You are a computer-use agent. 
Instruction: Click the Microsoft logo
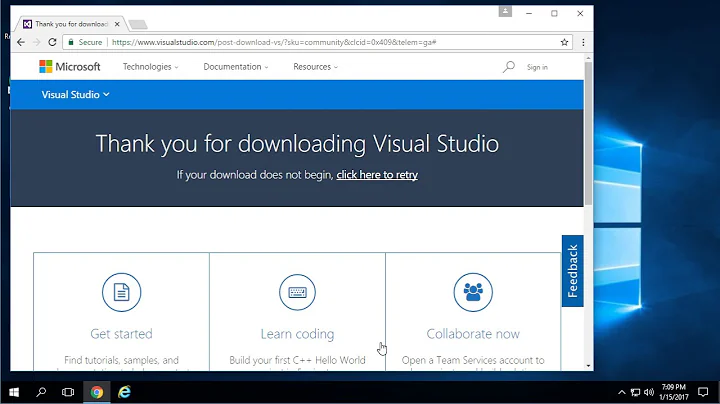[x=70, y=67]
